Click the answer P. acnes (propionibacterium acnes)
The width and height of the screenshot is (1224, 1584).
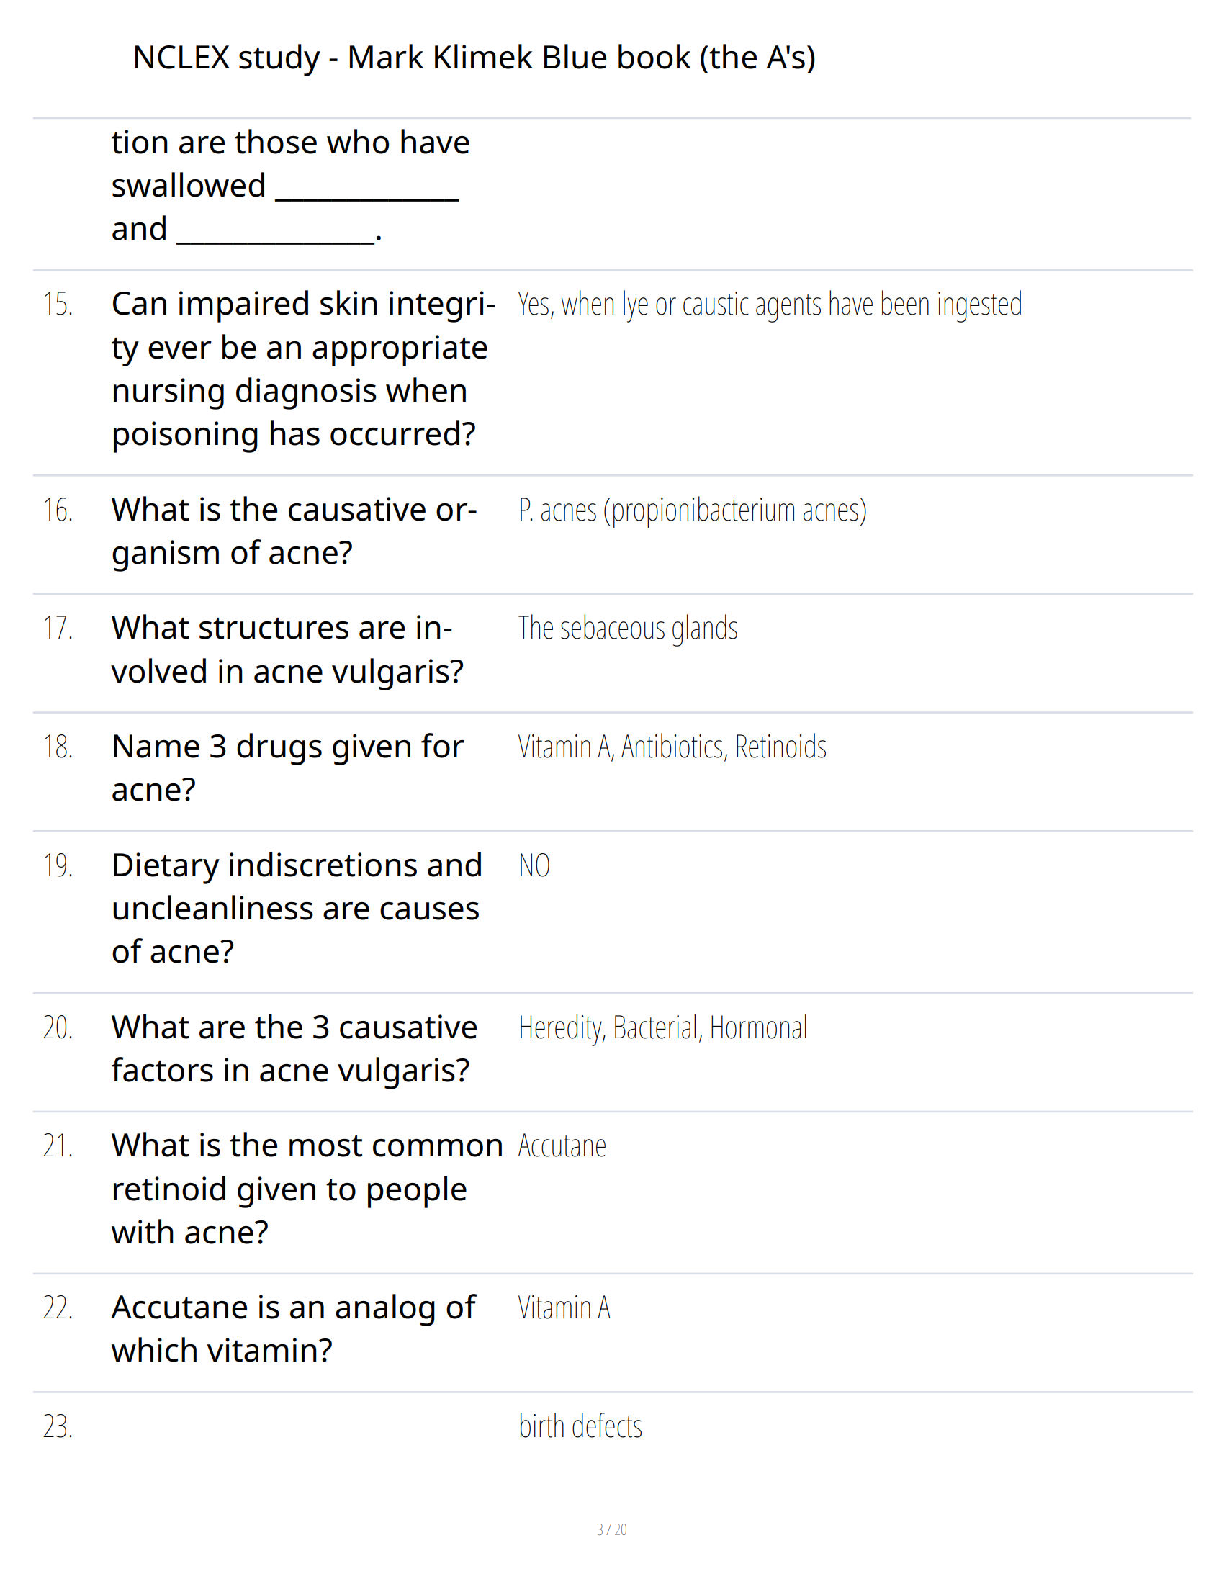coord(692,510)
